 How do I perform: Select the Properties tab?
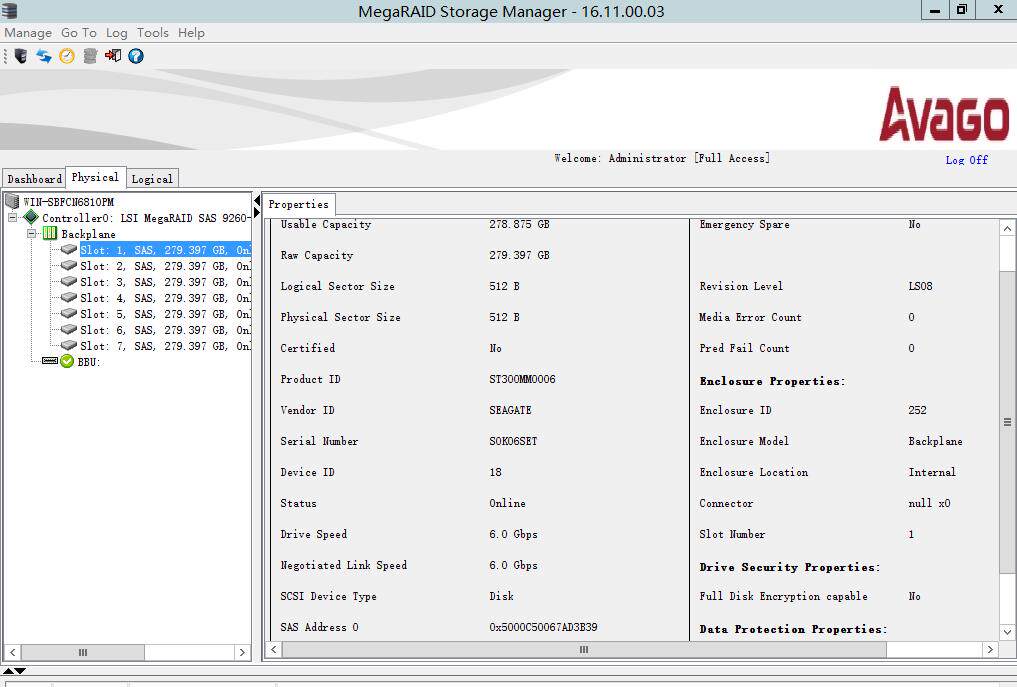click(x=298, y=204)
